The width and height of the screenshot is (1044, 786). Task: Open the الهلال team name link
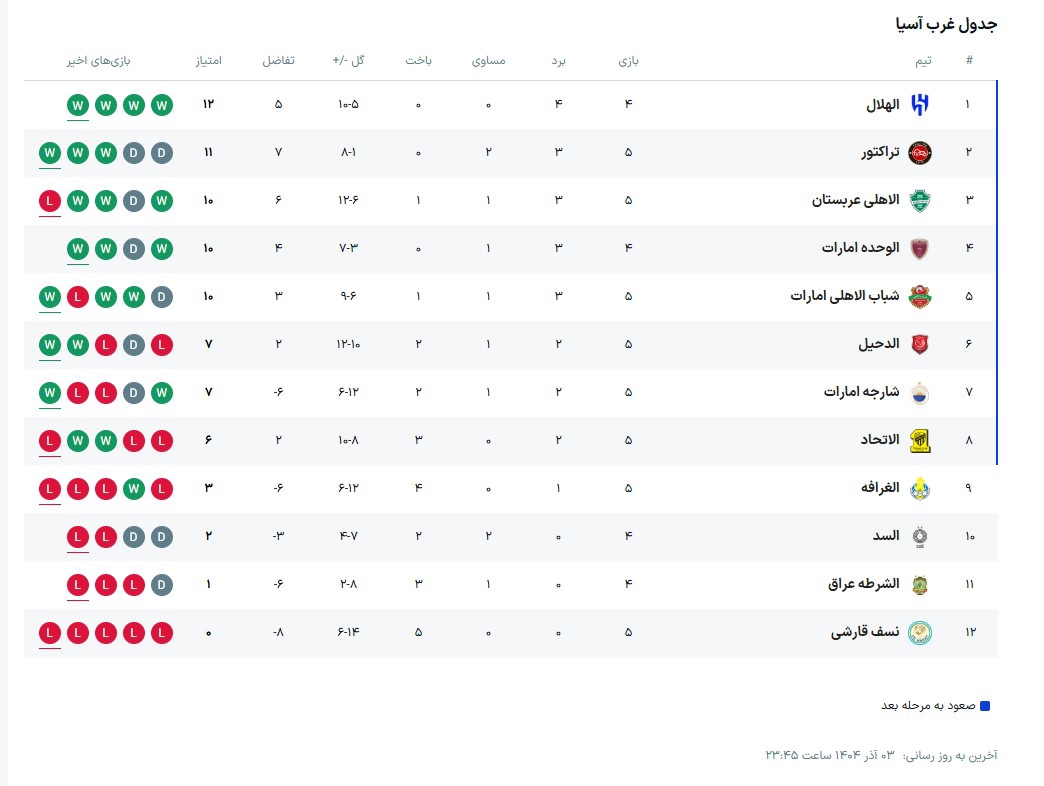882,104
